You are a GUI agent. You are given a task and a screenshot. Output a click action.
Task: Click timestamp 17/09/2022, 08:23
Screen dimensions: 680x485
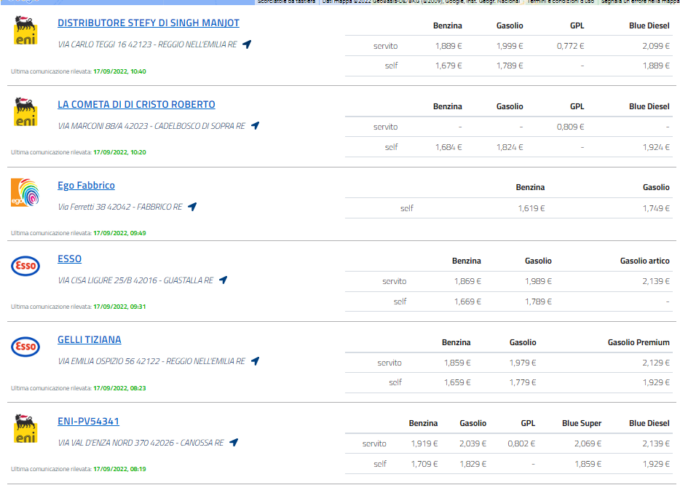pos(120,388)
